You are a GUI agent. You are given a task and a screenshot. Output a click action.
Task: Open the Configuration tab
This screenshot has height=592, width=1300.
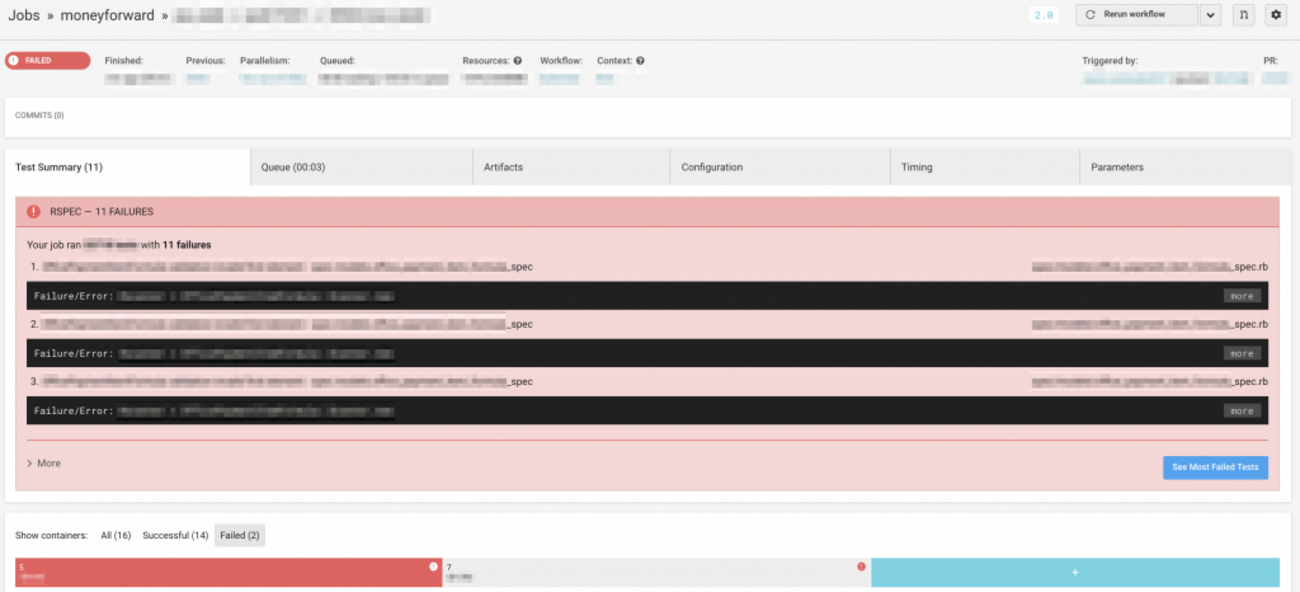click(780, 167)
